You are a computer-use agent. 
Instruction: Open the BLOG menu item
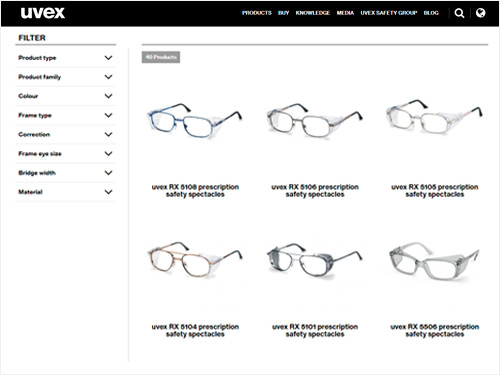point(431,13)
